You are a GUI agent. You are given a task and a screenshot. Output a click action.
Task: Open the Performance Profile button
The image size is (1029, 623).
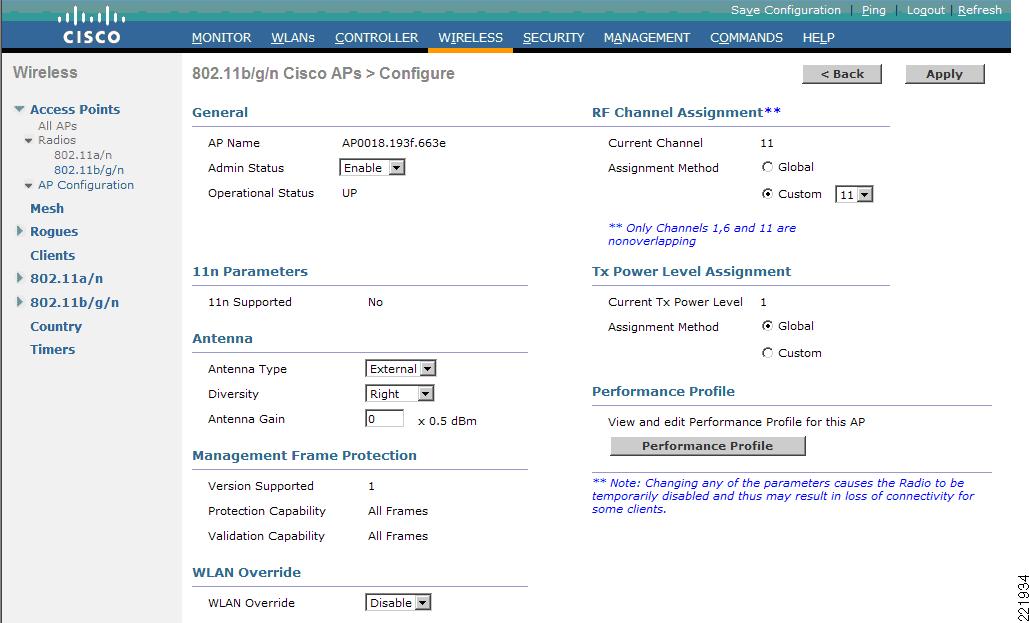point(707,446)
